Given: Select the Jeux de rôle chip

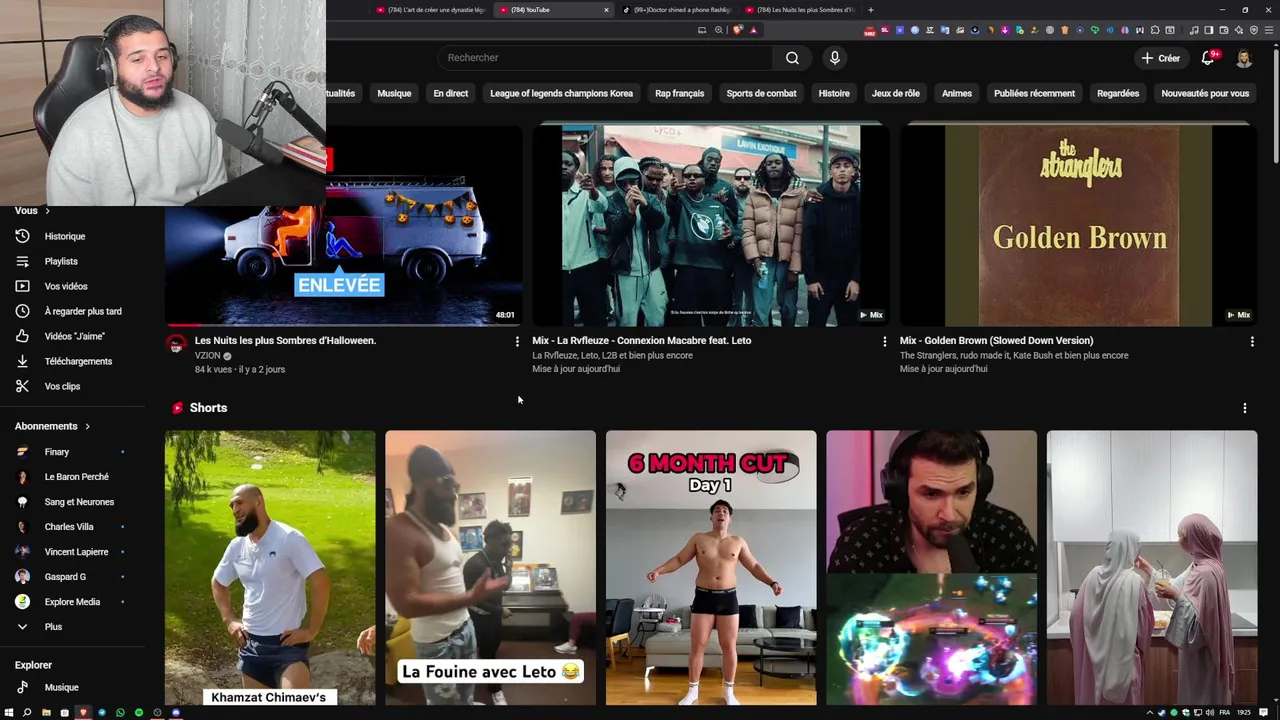Looking at the screenshot, I should 896,93.
